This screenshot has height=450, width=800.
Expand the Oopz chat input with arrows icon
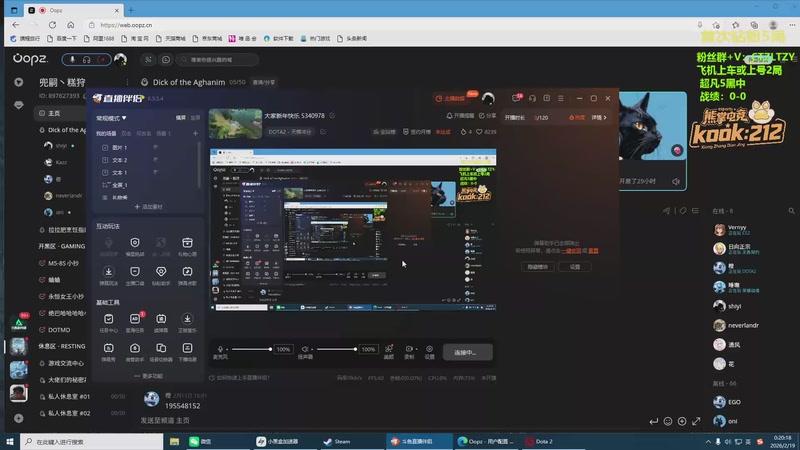(696, 421)
